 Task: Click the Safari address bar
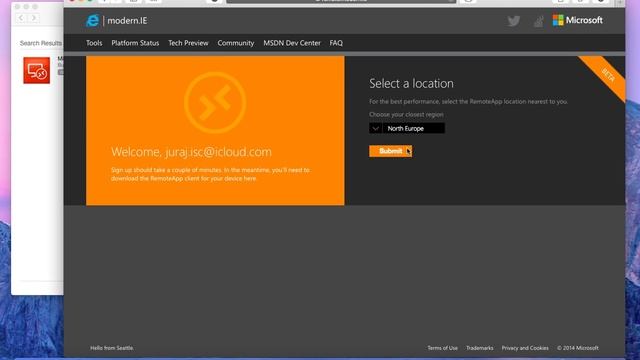[341, 1]
